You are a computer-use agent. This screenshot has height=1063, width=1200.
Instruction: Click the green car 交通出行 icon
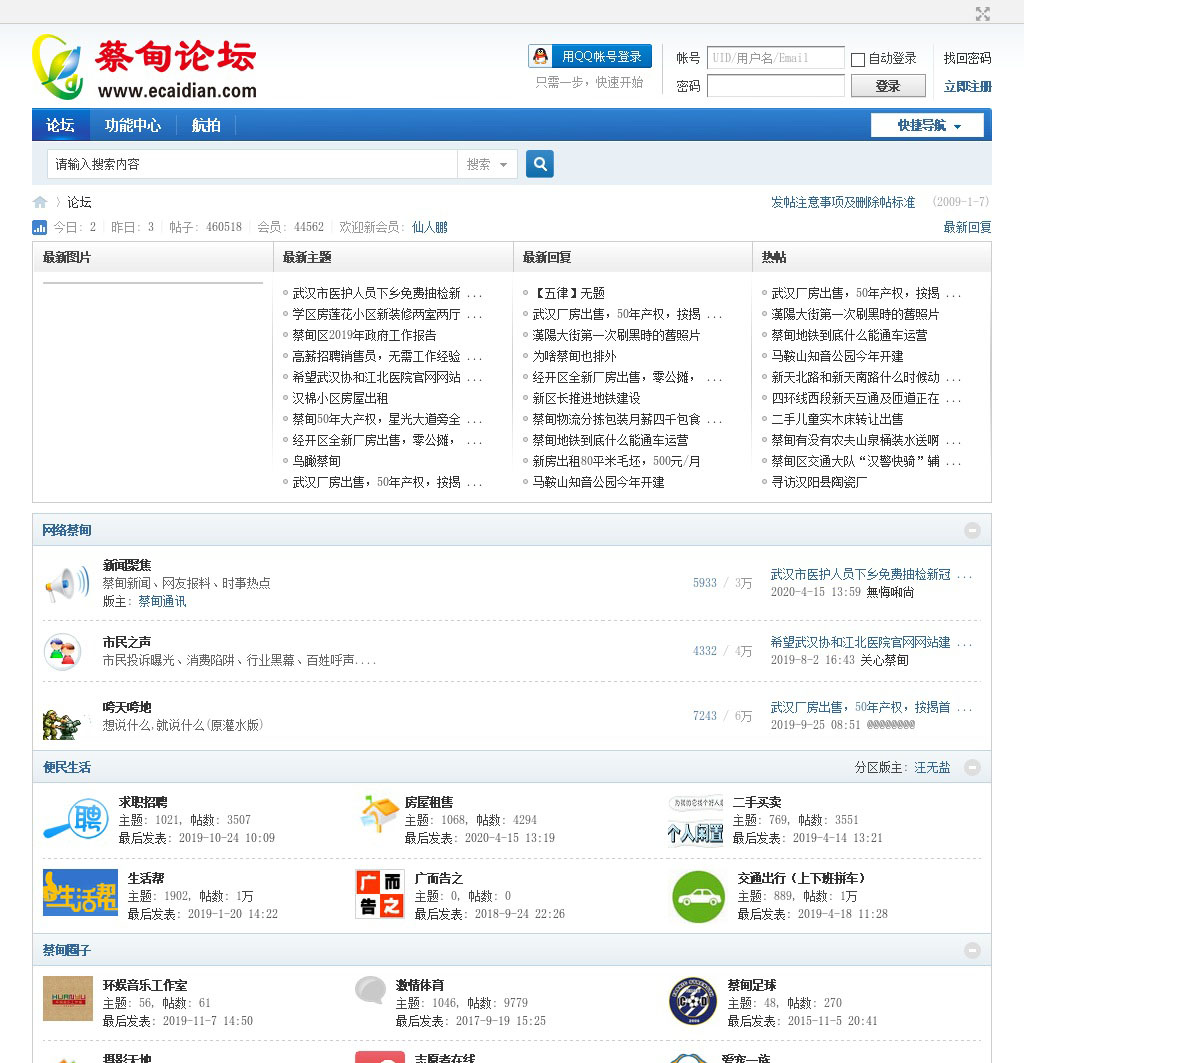click(x=698, y=897)
